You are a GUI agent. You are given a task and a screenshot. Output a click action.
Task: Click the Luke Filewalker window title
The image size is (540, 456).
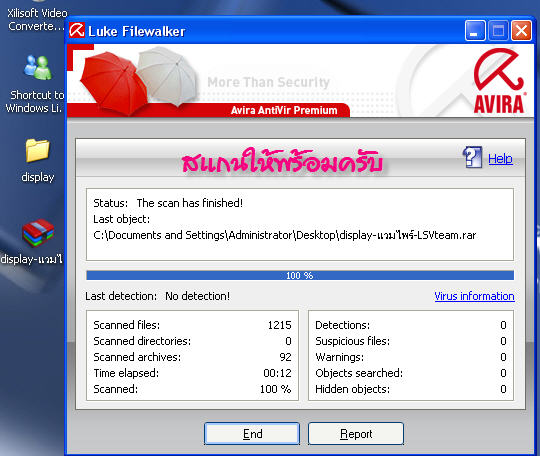pos(136,31)
